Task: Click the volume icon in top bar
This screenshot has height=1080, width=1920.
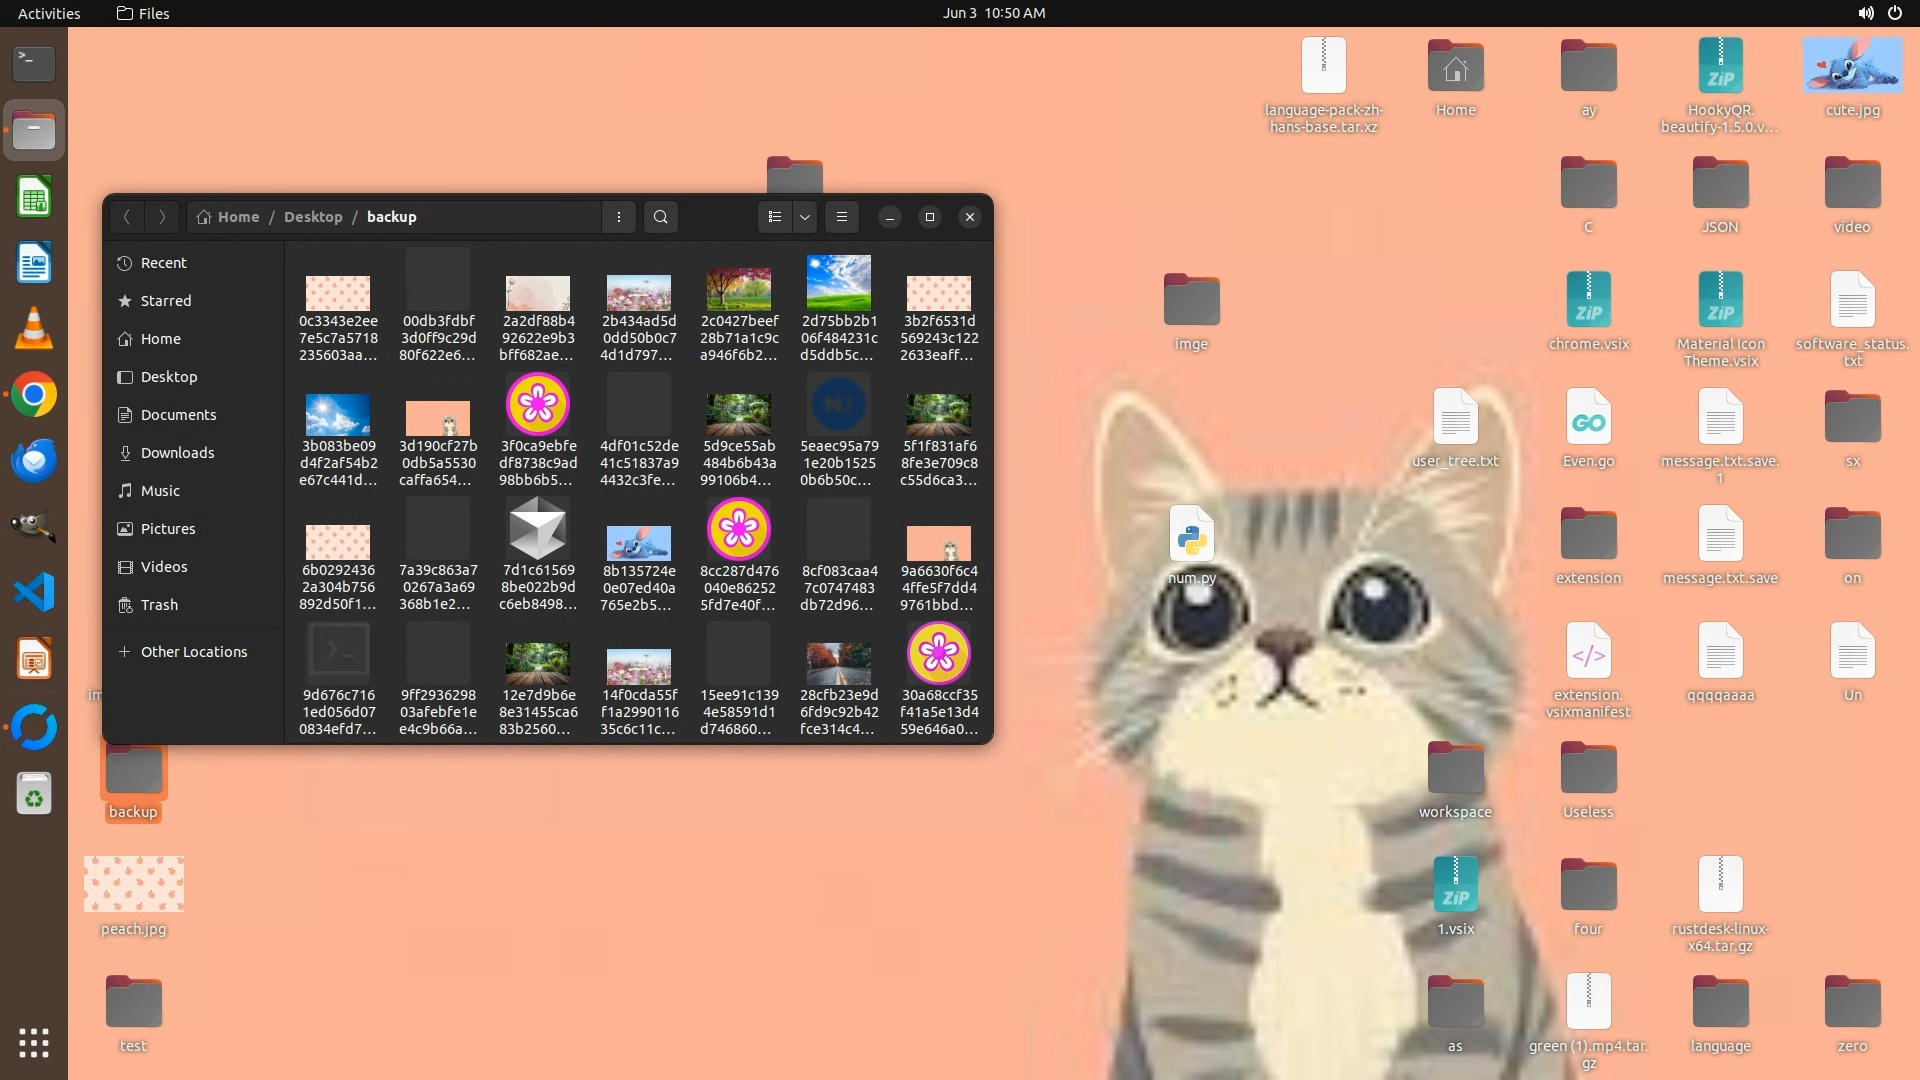Action: (x=1866, y=13)
